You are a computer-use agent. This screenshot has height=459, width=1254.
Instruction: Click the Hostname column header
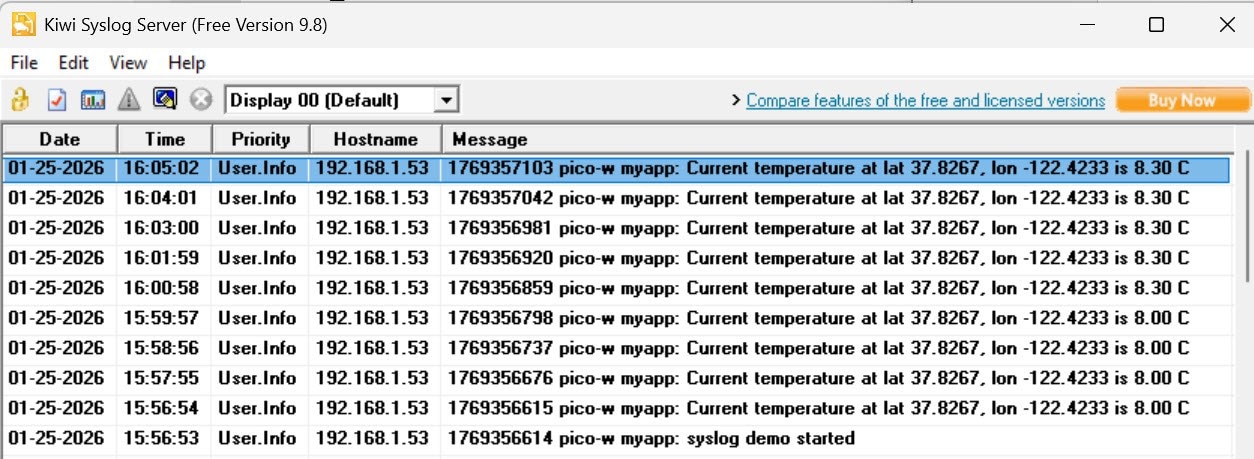[375, 139]
